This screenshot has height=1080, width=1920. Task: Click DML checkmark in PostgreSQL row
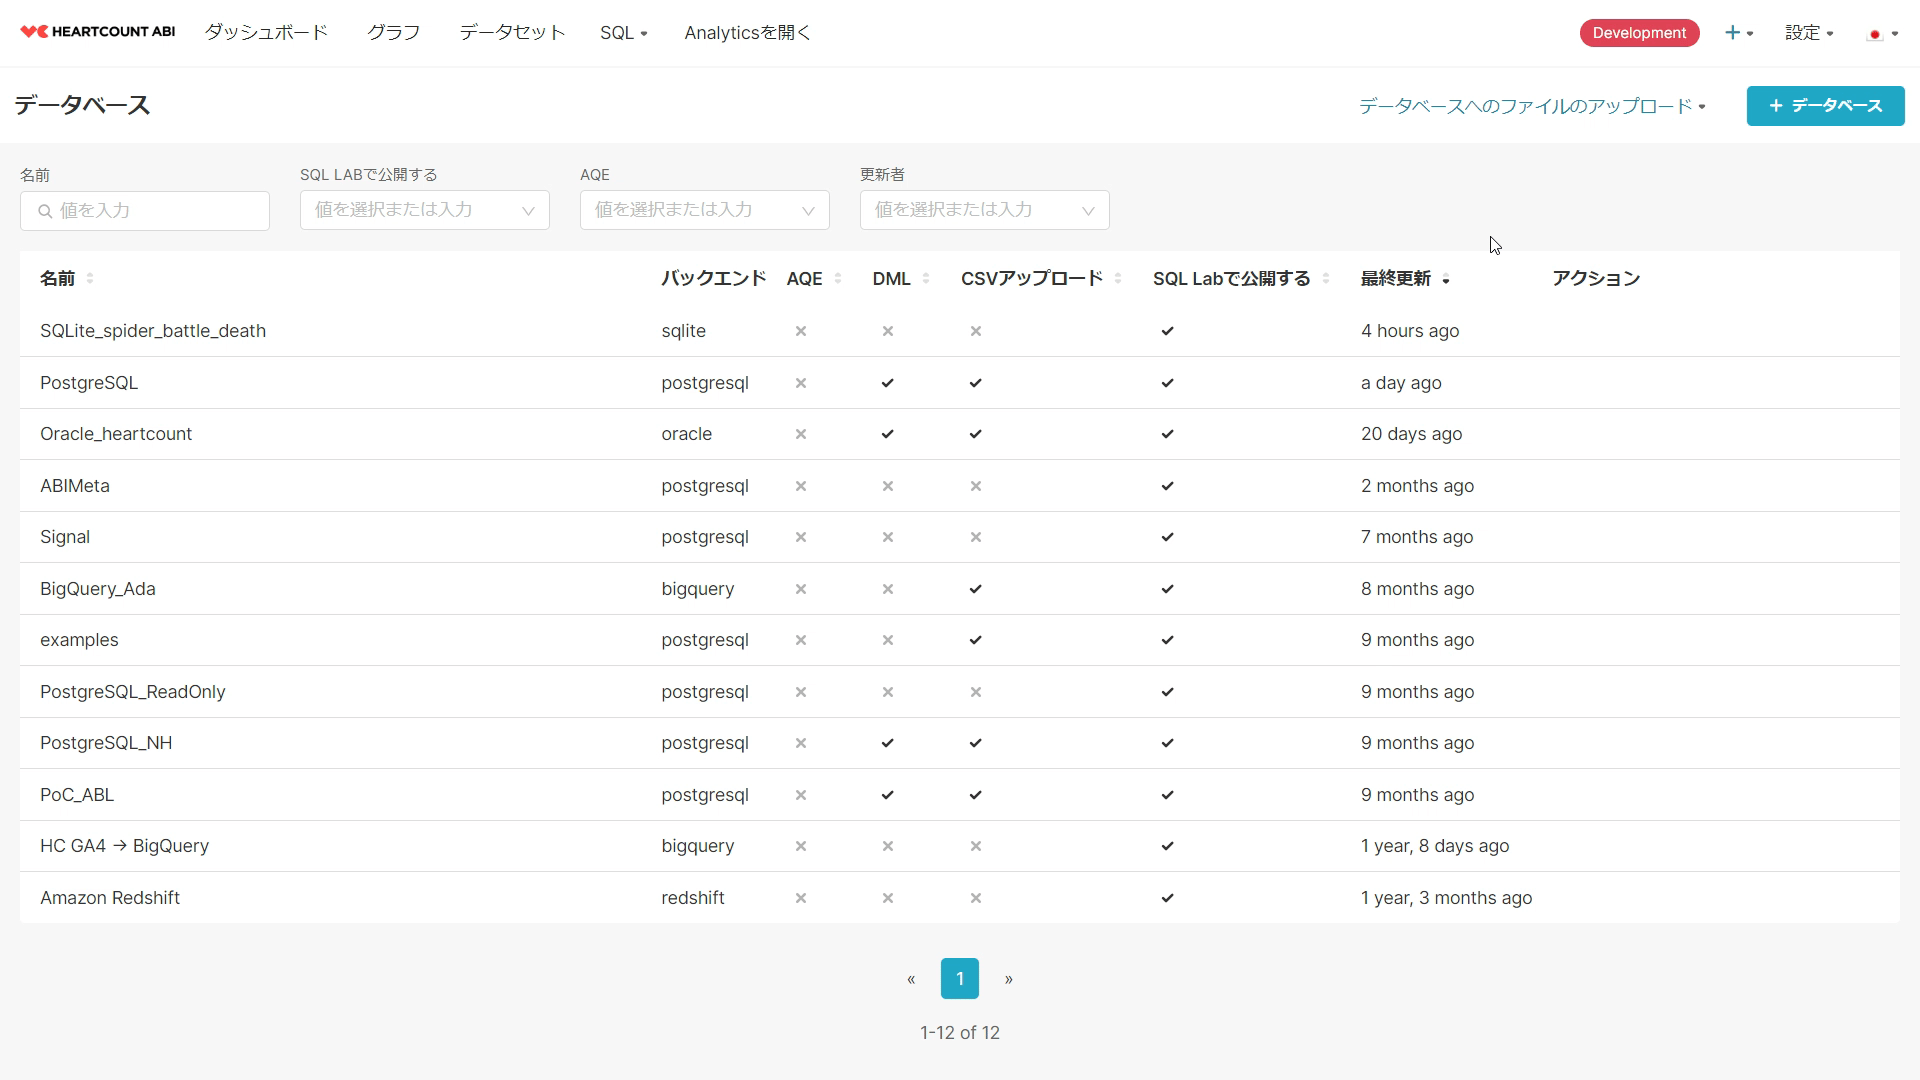click(887, 383)
